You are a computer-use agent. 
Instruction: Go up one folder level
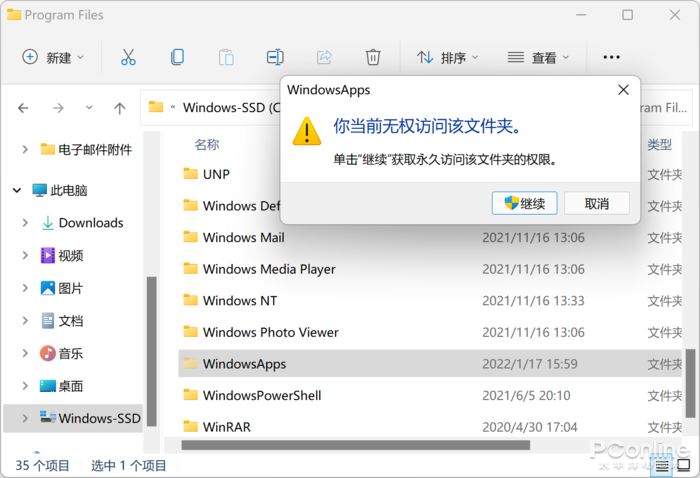[x=119, y=108]
